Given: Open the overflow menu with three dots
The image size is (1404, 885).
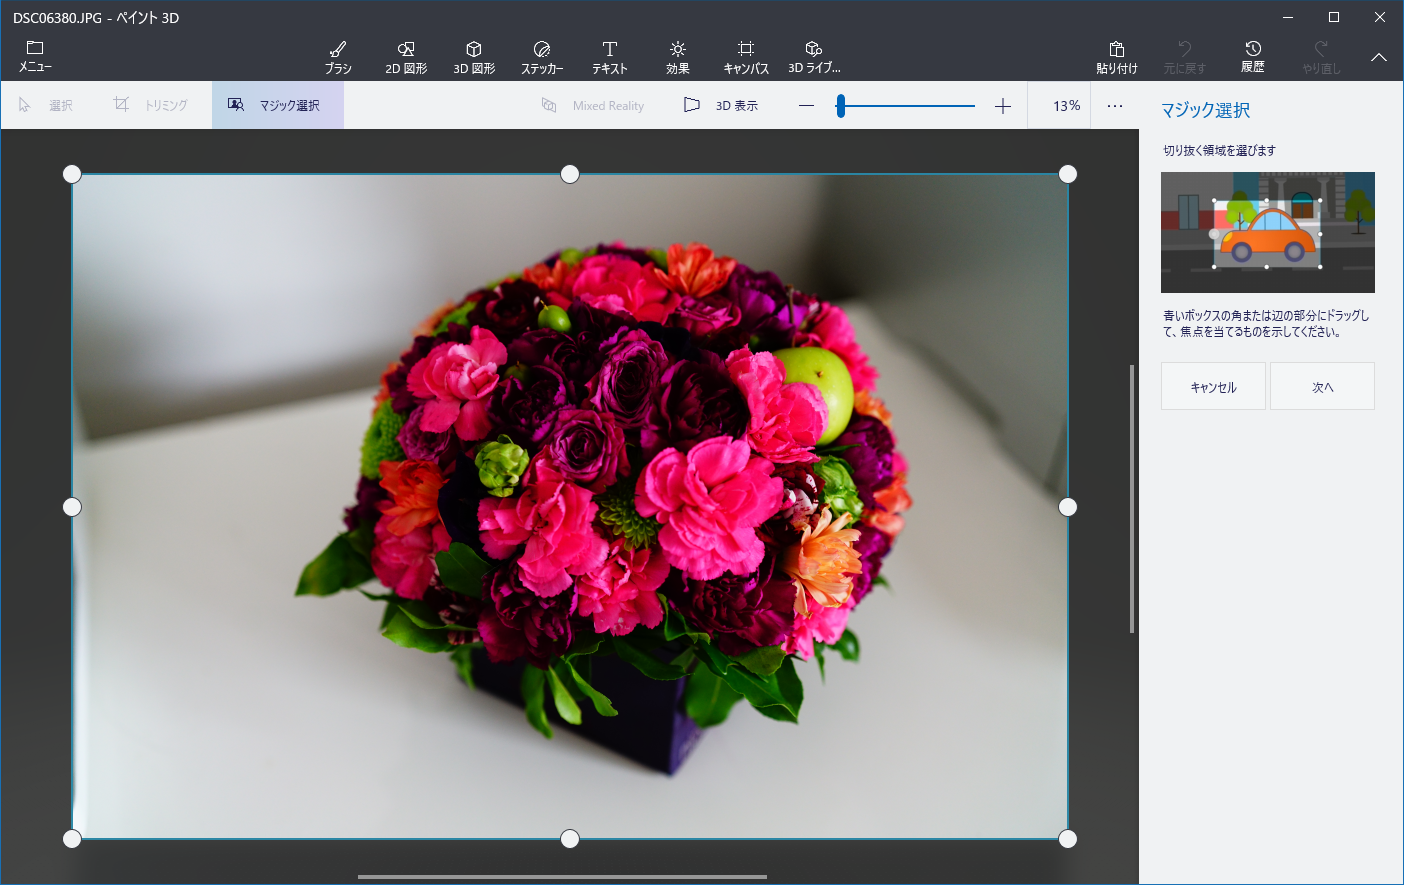Looking at the screenshot, I should pos(1114,104).
